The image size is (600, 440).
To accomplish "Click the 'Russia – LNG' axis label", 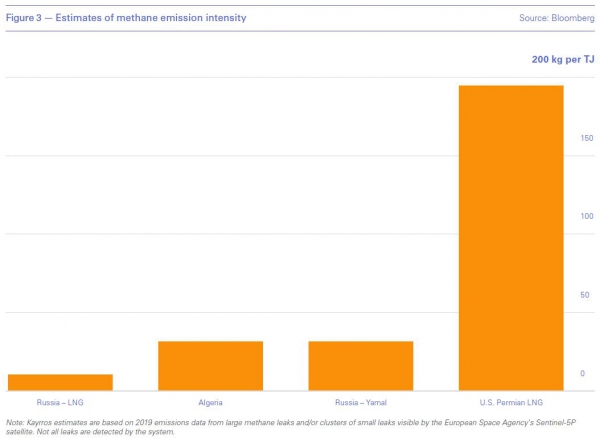I will click(60, 402).
